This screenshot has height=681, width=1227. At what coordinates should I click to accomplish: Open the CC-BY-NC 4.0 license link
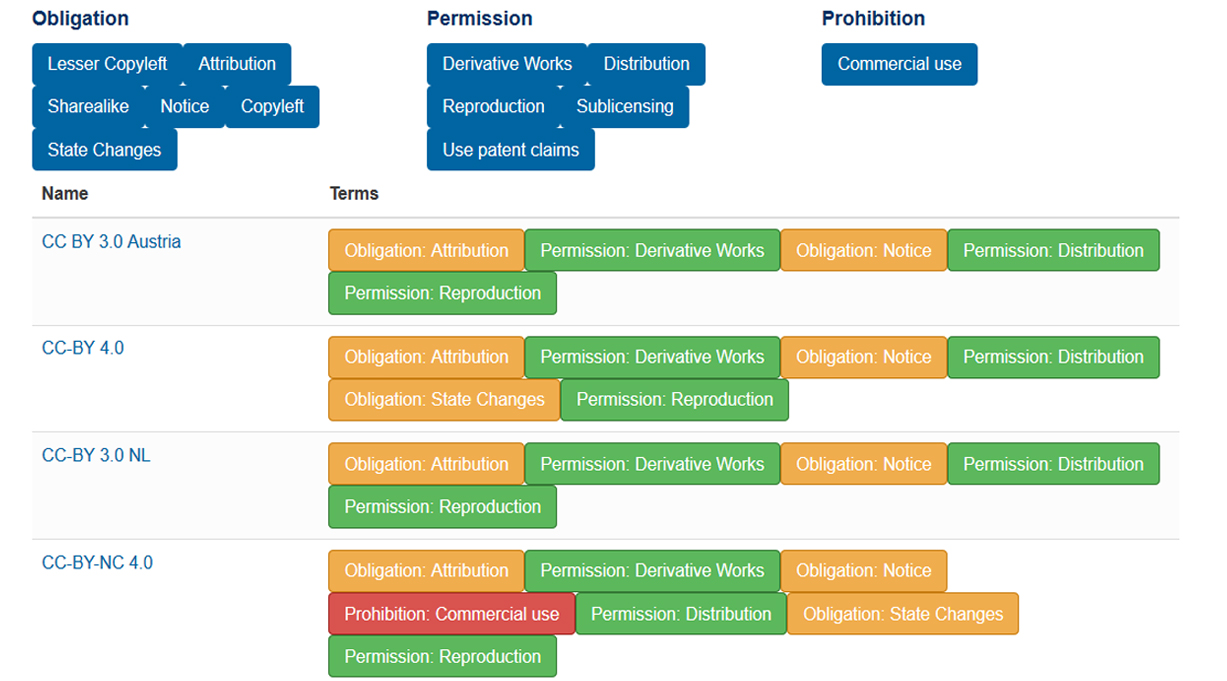pyautogui.click(x=97, y=562)
